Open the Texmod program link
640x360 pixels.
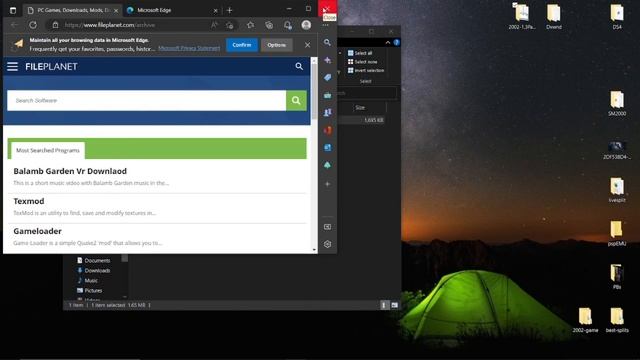(29, 201)
